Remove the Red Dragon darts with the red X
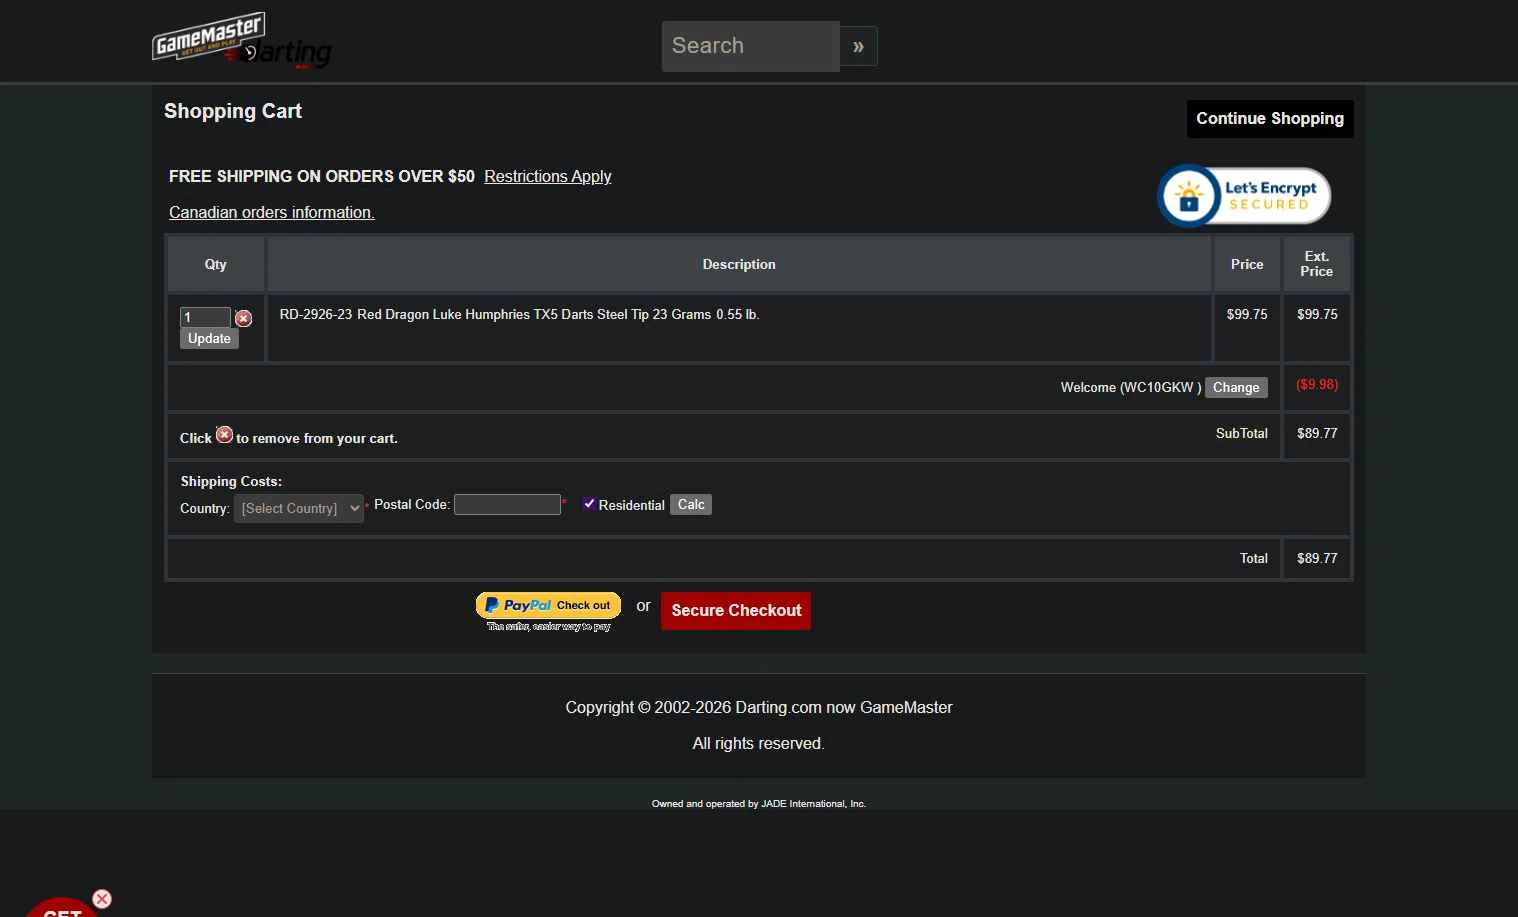 pos(243,318)
